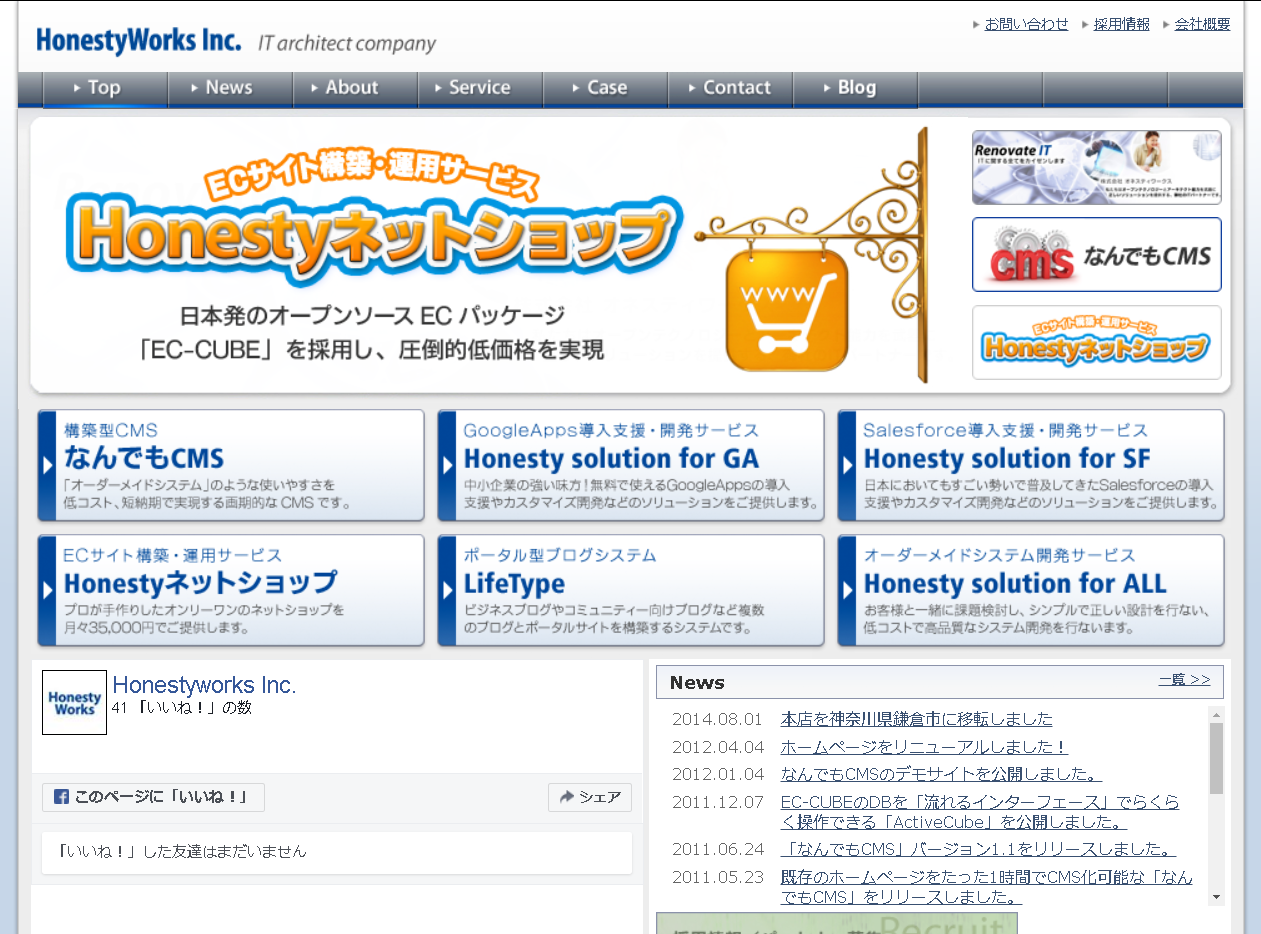Open the LifeType blog system card
The image size is (1261, 934).
[631, 590]
